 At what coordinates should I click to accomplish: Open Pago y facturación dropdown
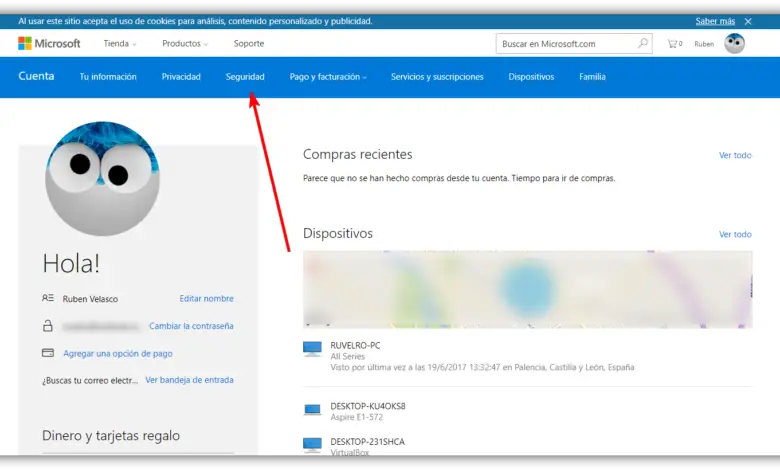pyautogui.click(x=328, y=77)
